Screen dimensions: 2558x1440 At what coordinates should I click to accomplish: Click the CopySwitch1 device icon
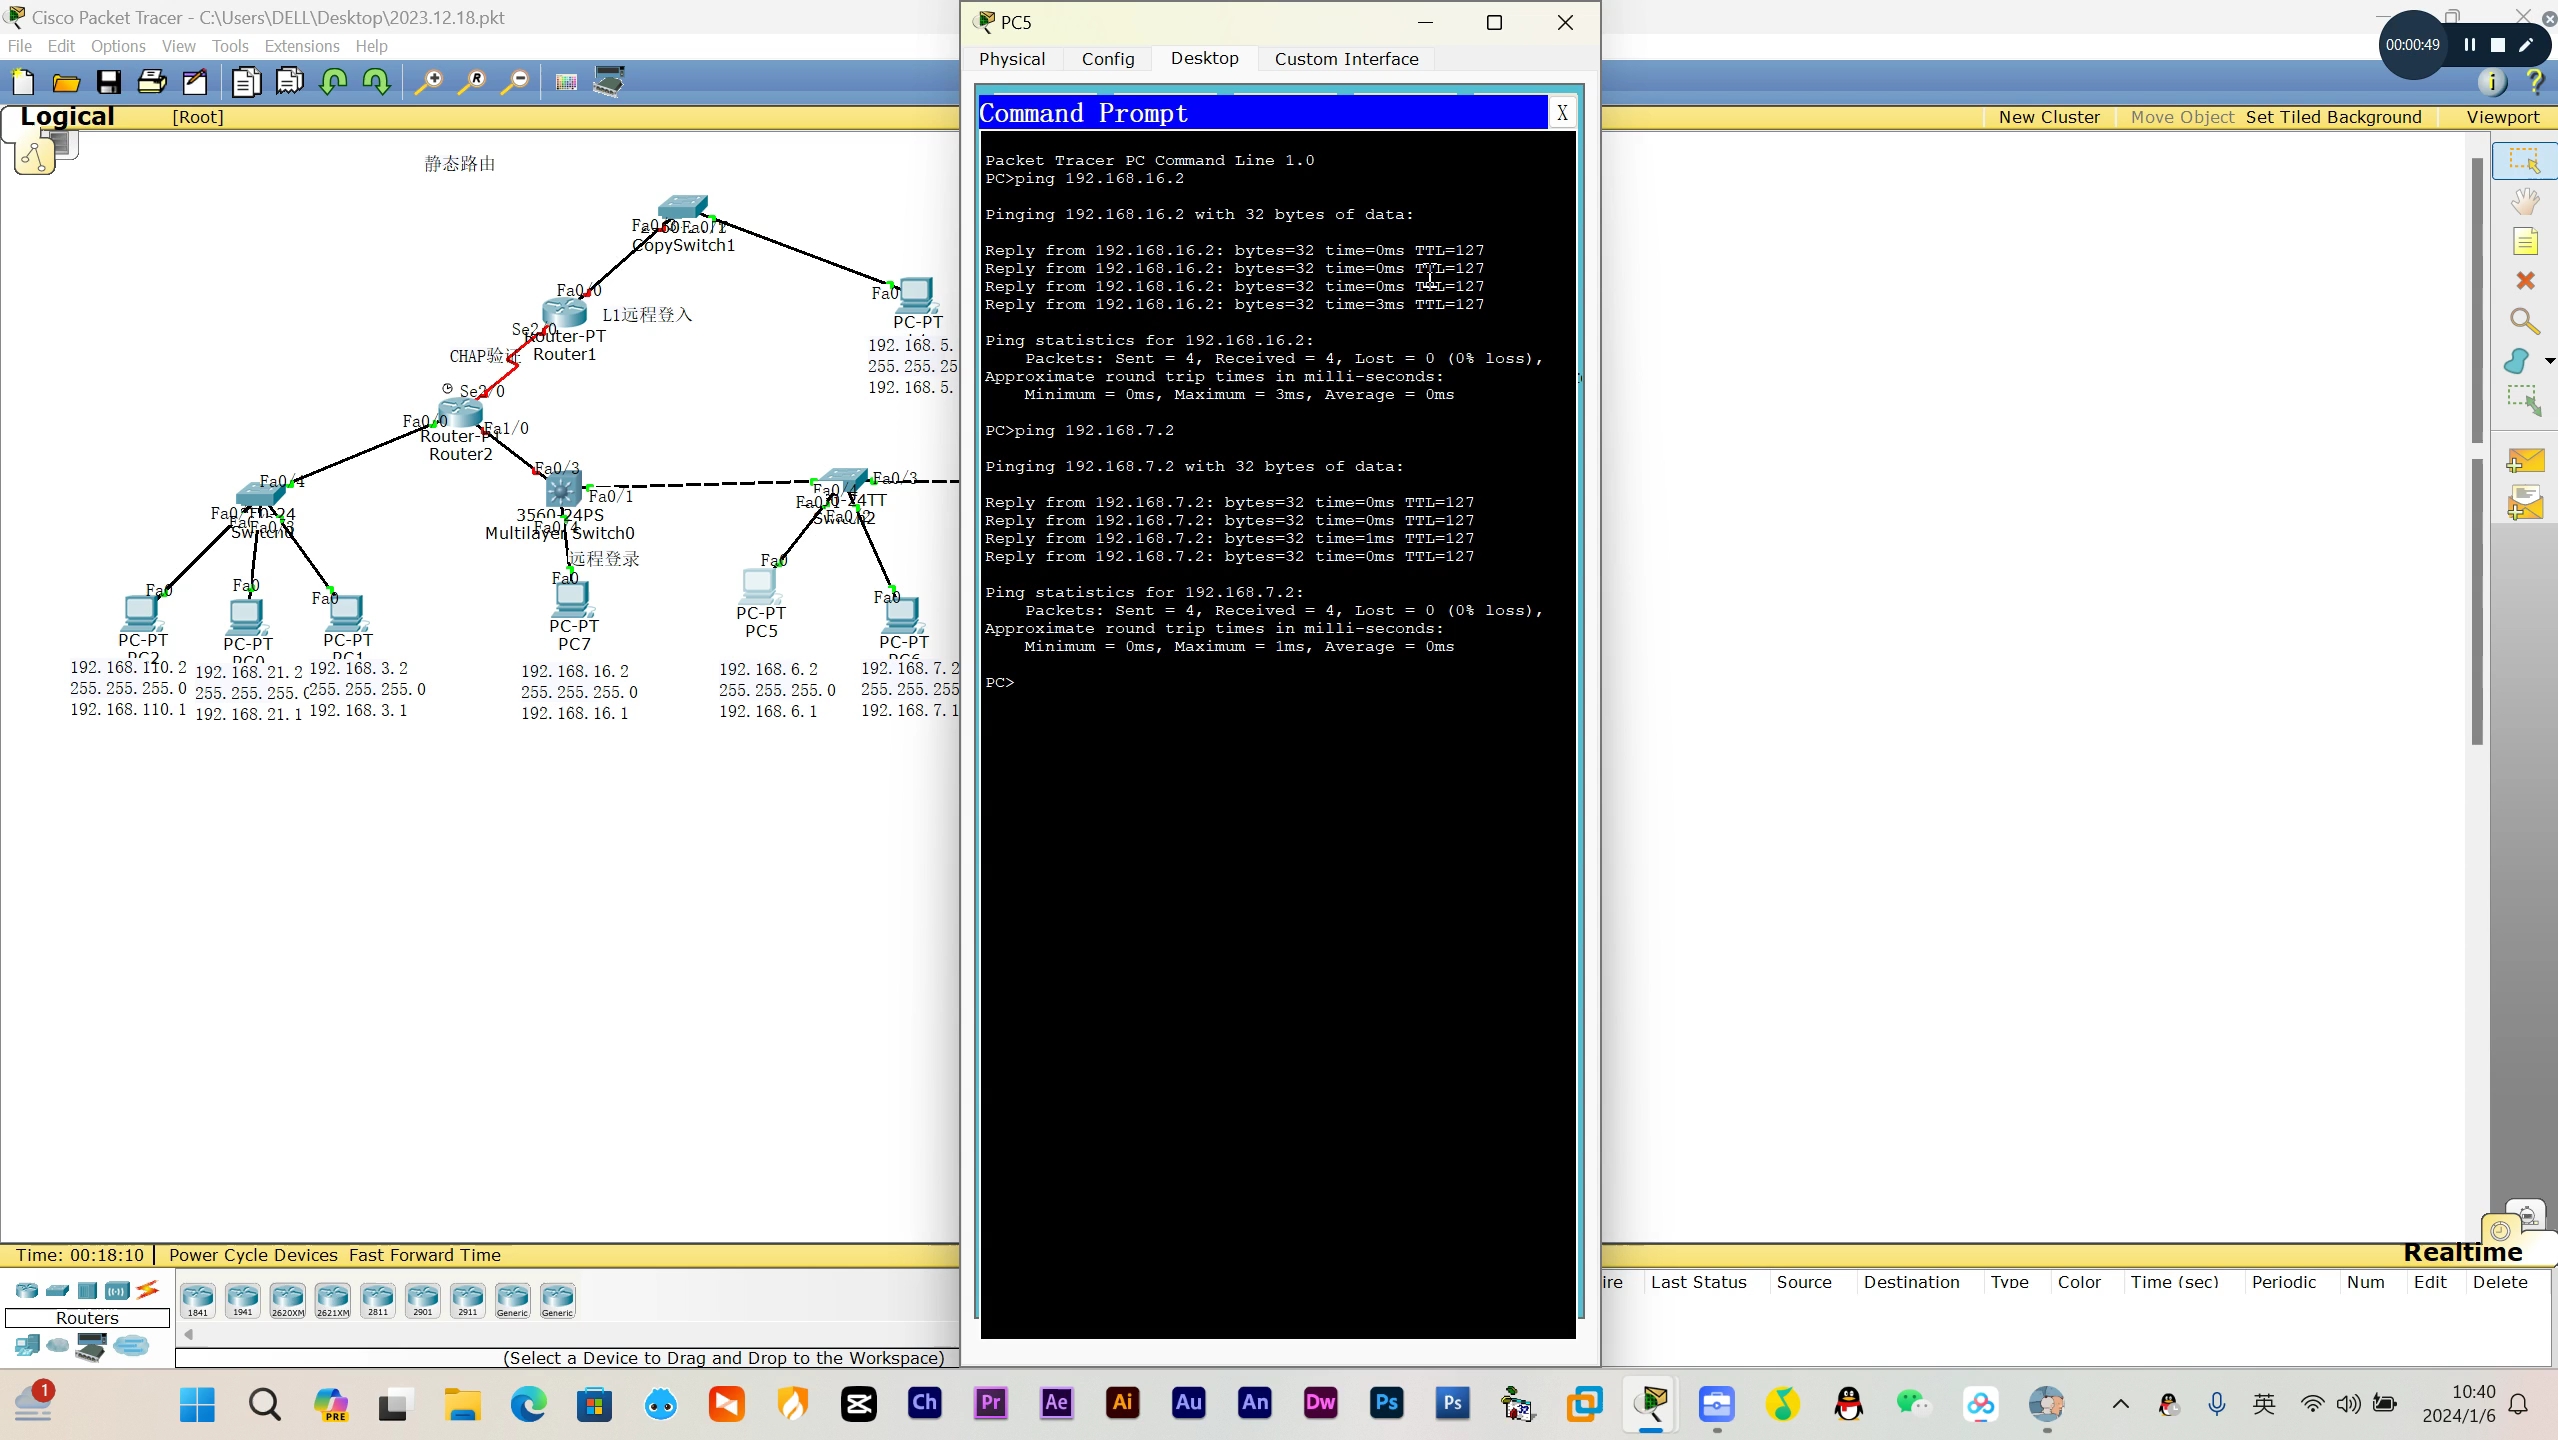pyautogui.click(x=683, y=207)
